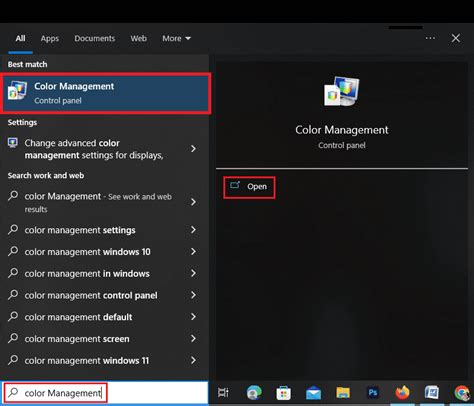474x406 pixels.
Task: Expand 'color management windows 10' arrow
Action: [x=193, y=251]
